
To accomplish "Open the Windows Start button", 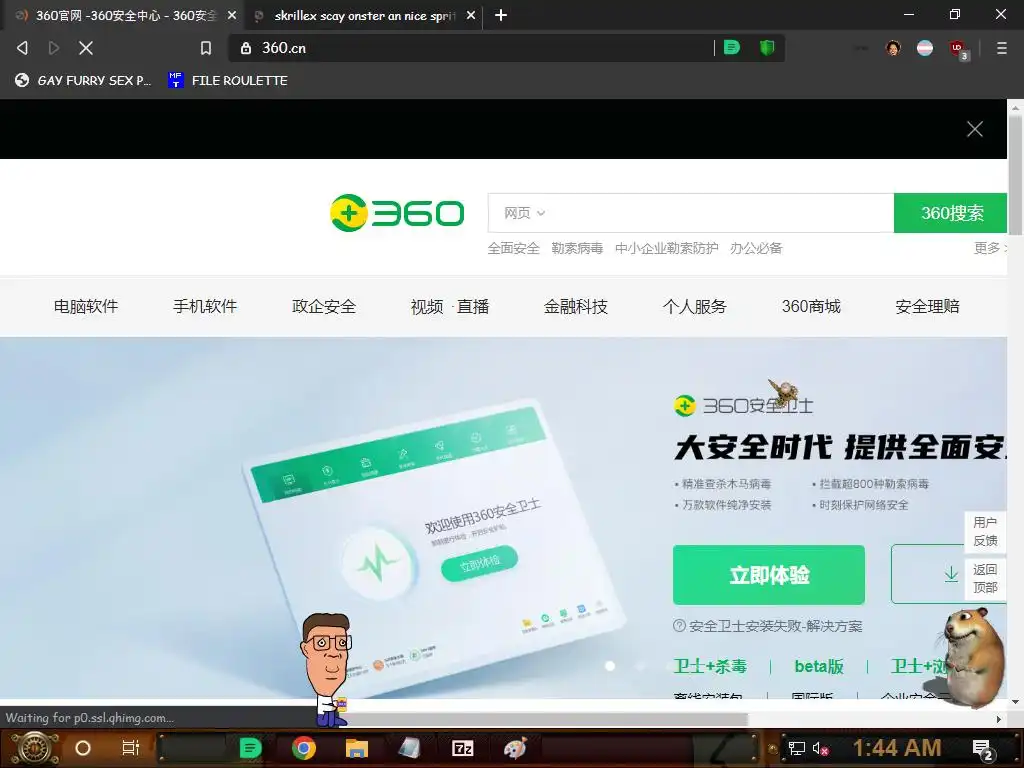I will (35, 748).
